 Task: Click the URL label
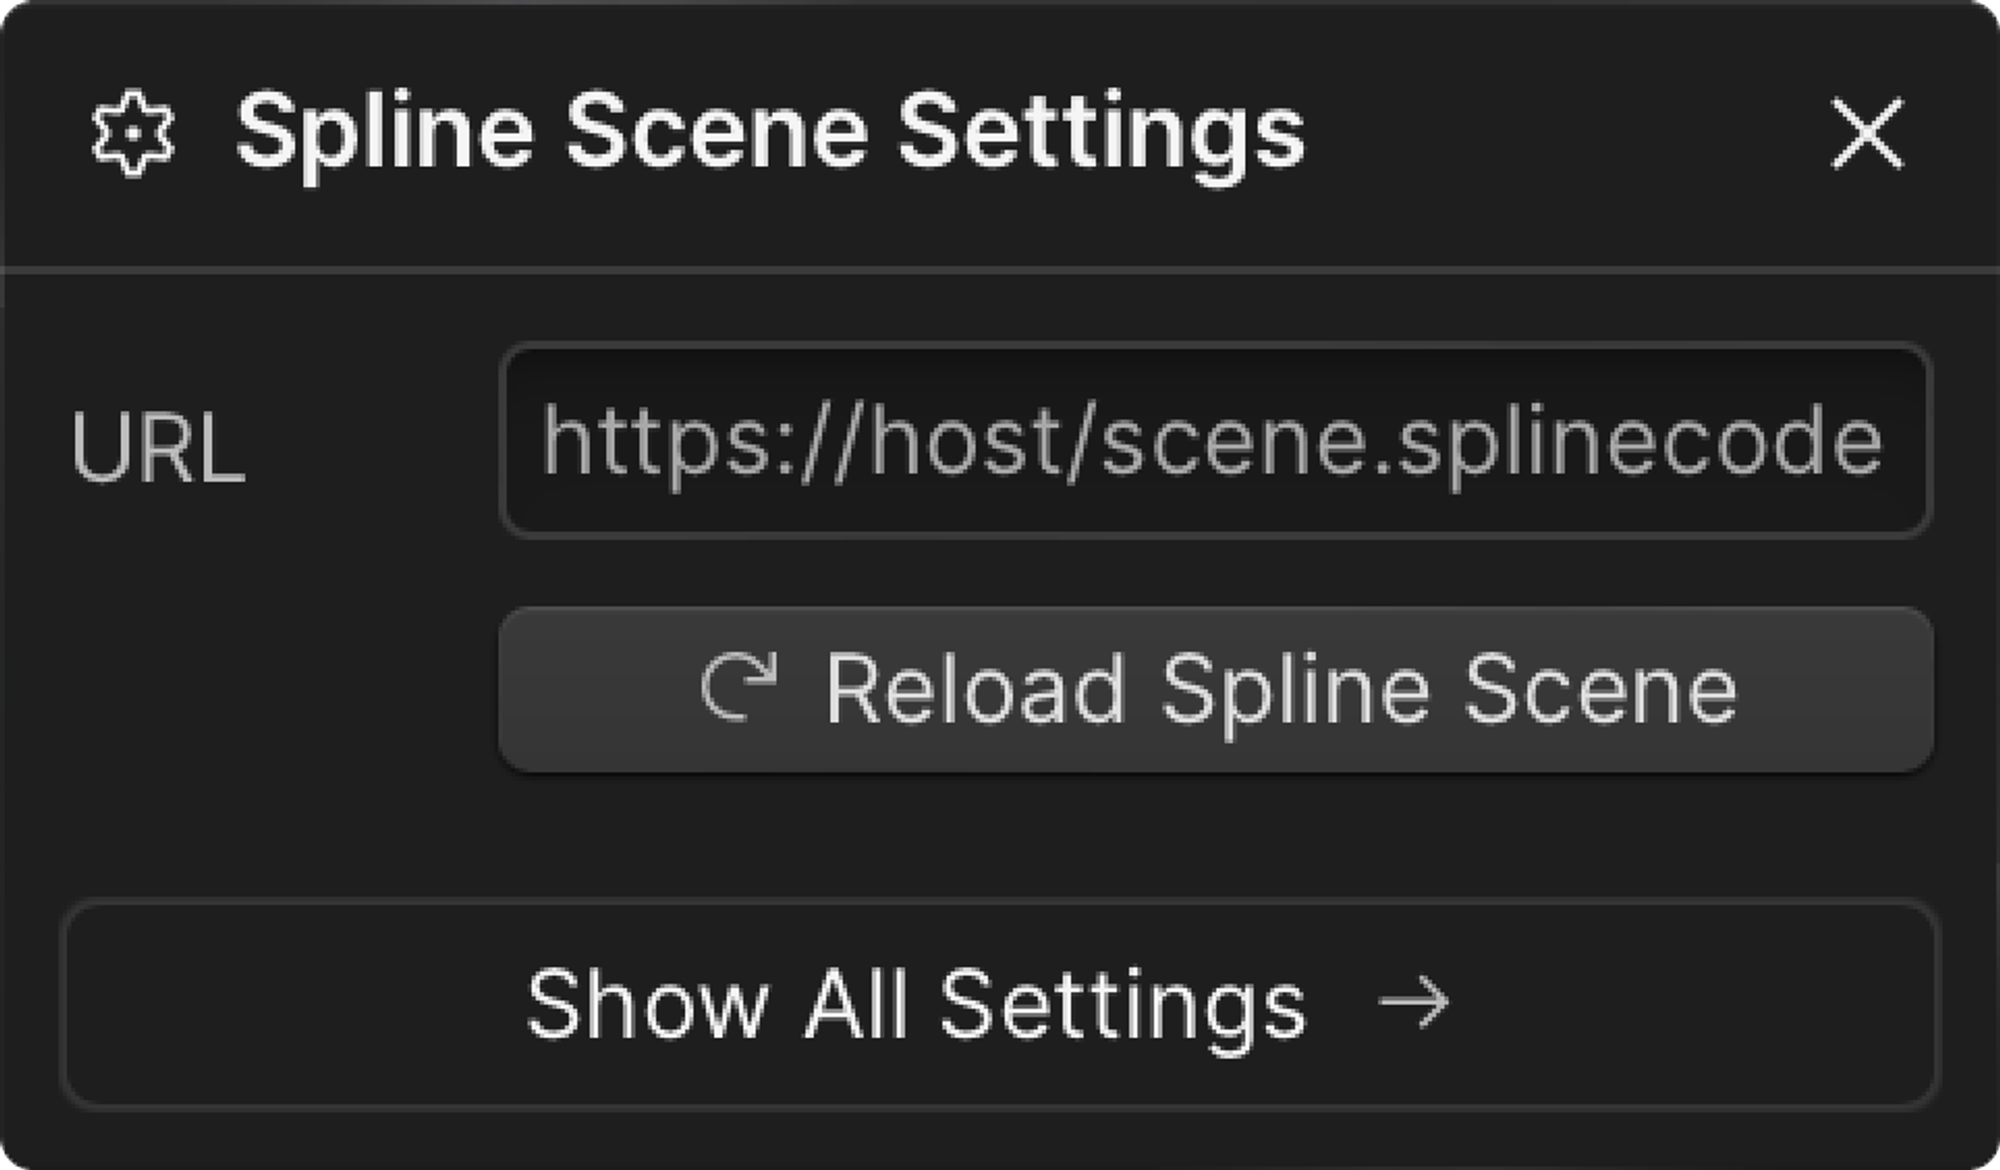click(x=158, y=449)
